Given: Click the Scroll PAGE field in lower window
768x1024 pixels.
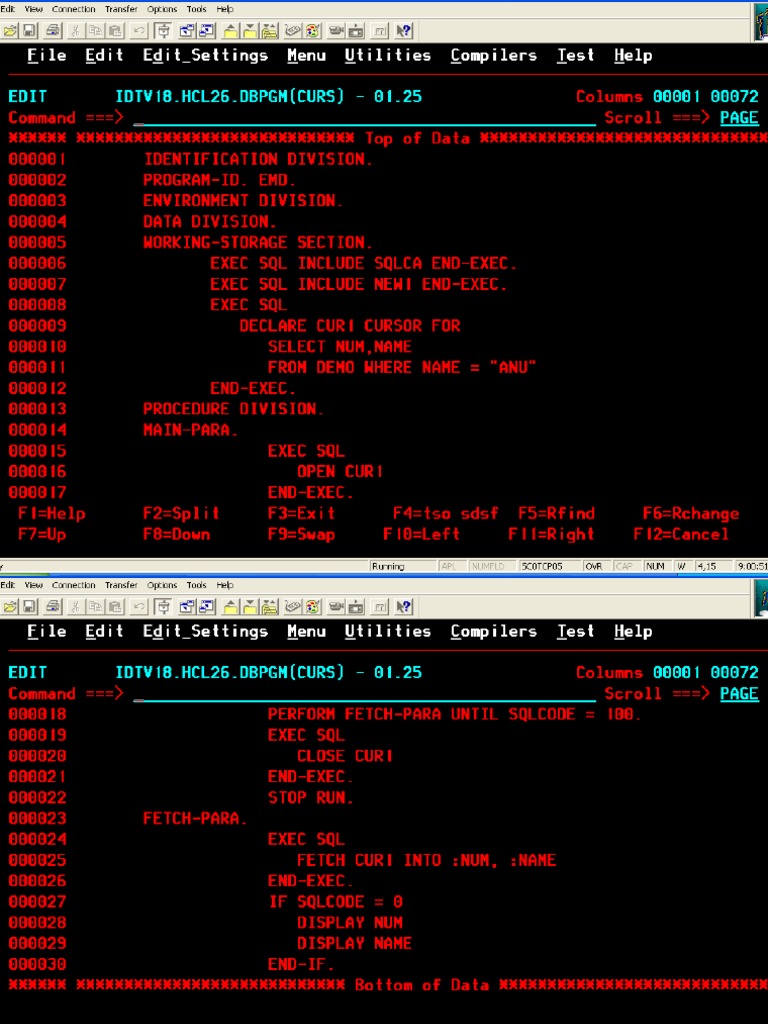Looking at the screenshot, I should pos(739,694).
